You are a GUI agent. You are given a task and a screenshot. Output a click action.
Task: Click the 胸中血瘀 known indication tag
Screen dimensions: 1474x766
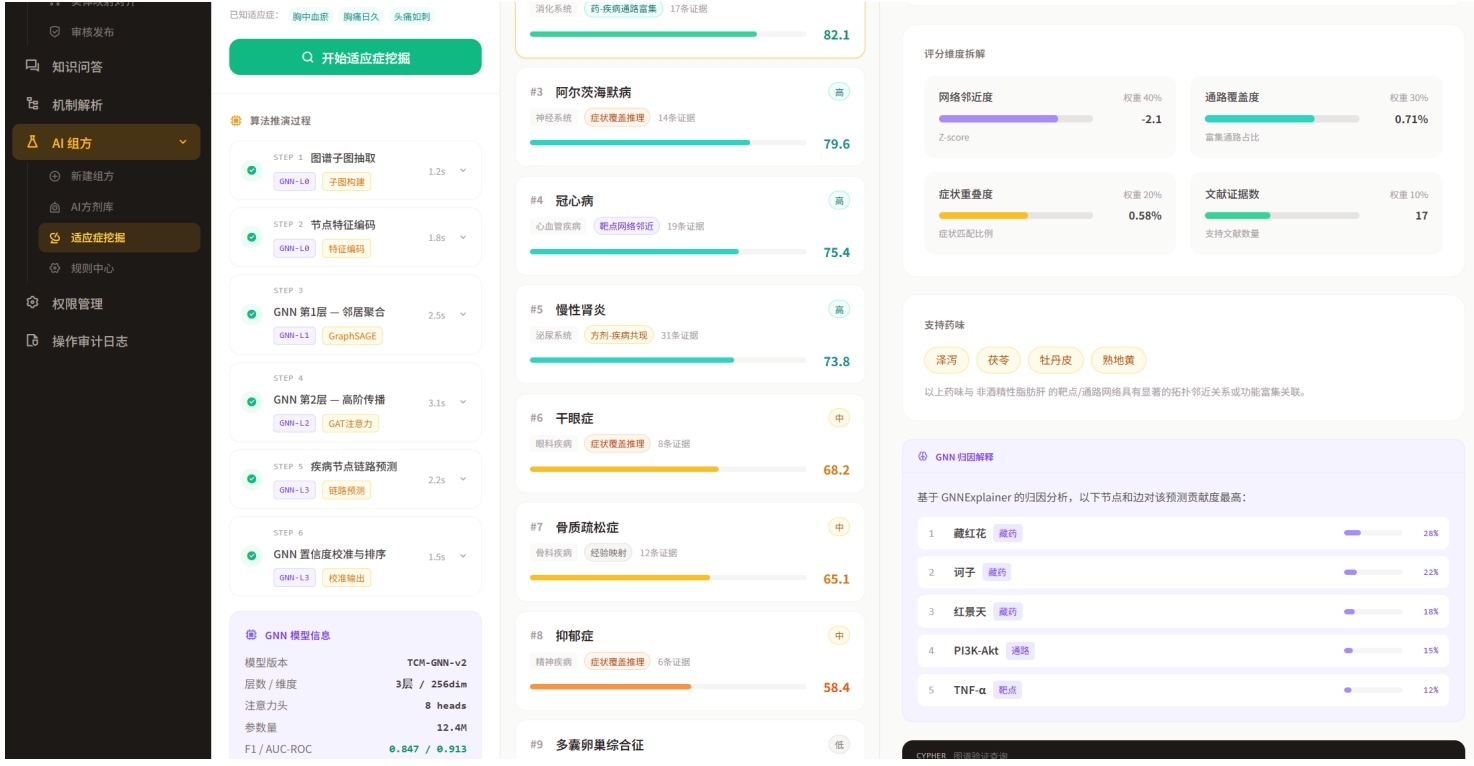[x=310, y=17]
